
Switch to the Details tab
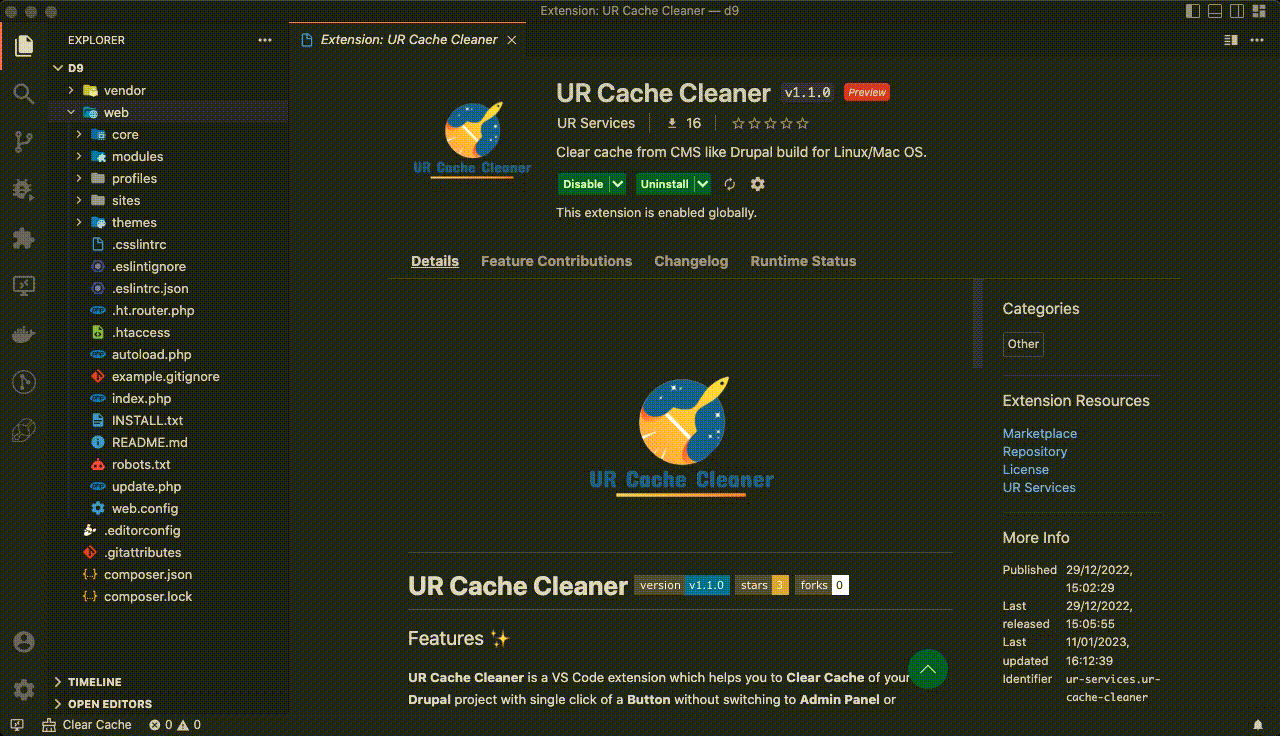point(435,261)
